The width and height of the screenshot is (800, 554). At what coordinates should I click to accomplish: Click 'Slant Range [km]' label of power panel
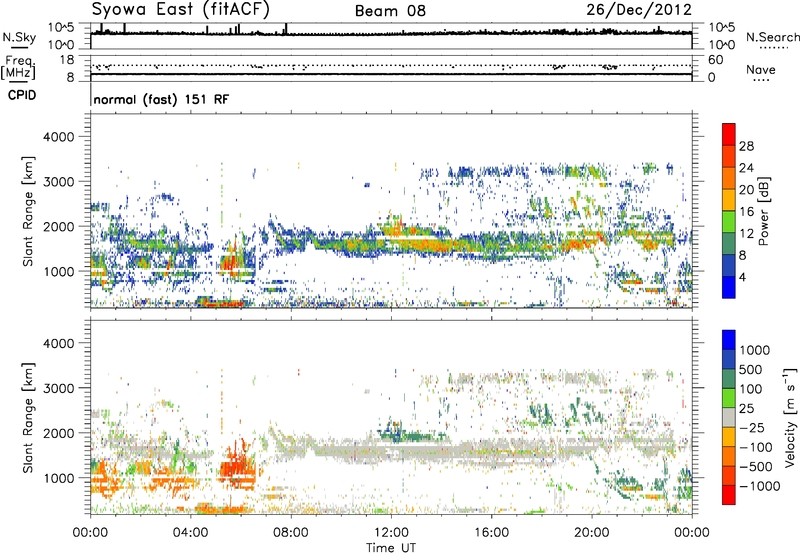pyautogui.click(x=29, y=211)
